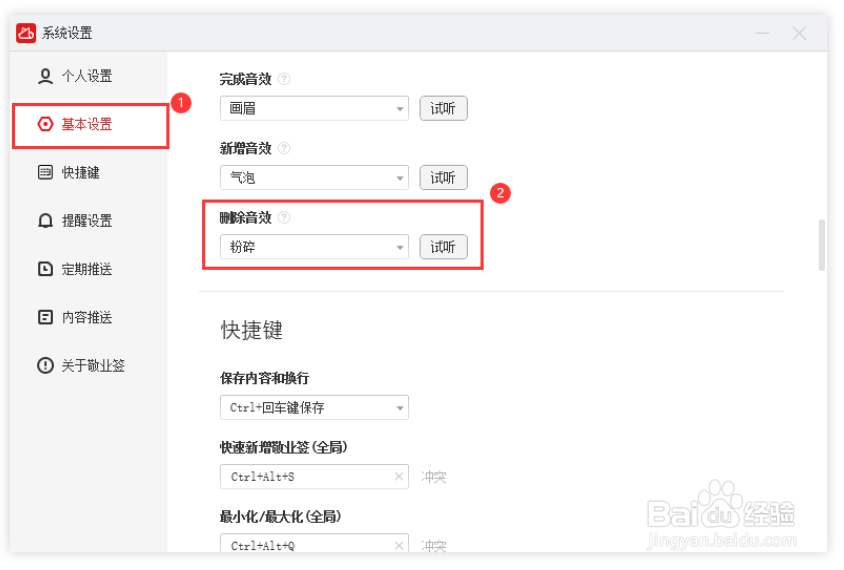Click the 内容推送 icon in sidebar
Screen dimensions: 844x570
[x=45, y=317]
